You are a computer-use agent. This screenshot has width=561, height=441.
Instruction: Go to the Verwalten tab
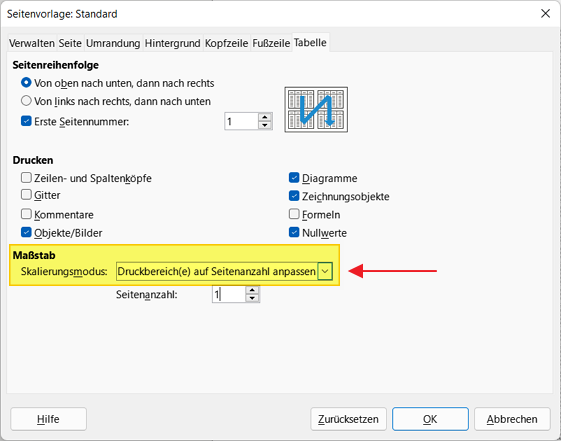[32, 43]
